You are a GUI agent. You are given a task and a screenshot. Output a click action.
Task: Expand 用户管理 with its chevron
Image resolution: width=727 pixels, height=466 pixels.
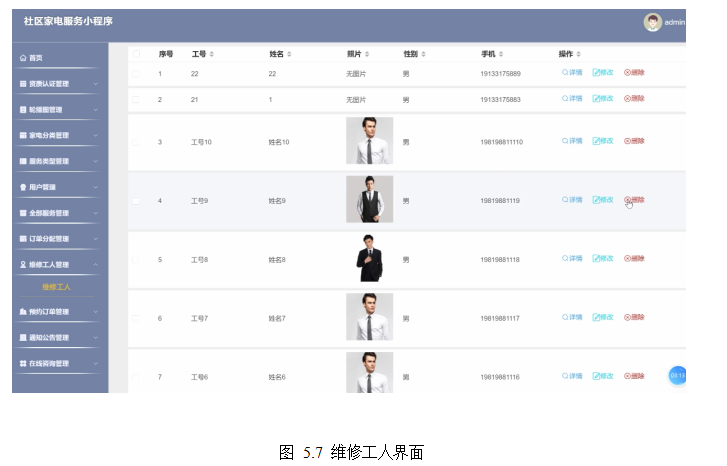[96, 187]
